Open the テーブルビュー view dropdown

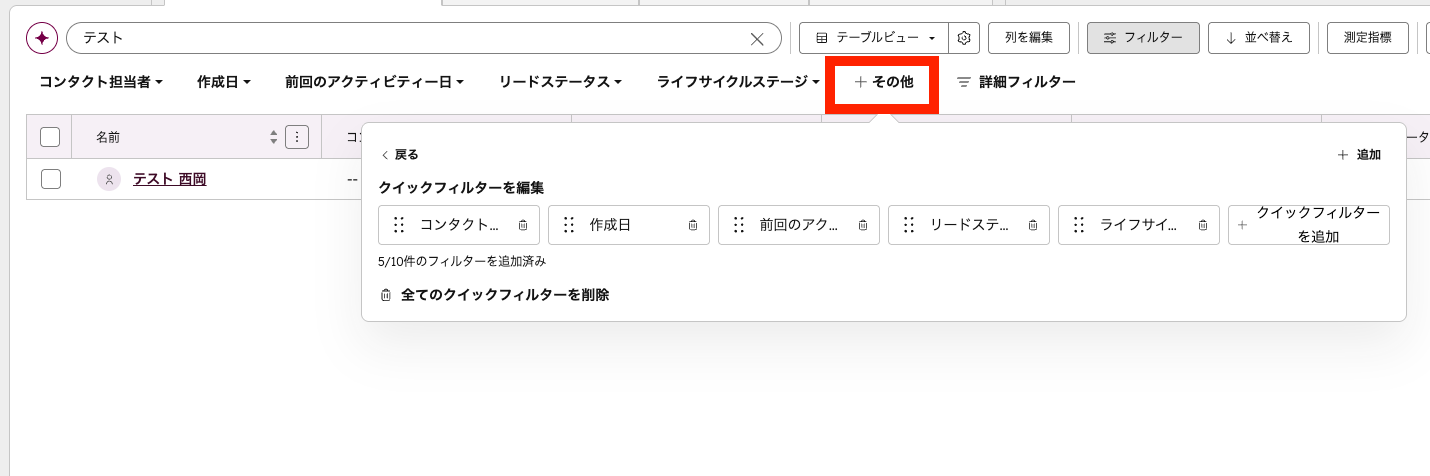click(x=875, y=38)
